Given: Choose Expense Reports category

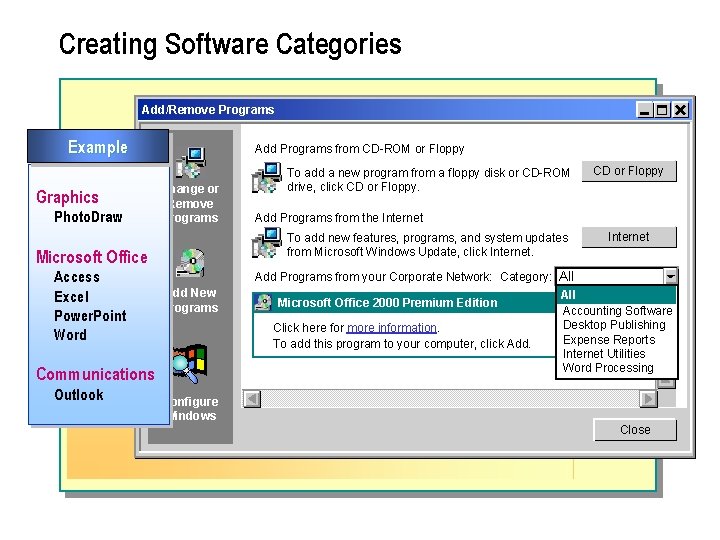Looking at the screenshot, I should [609, 340].
